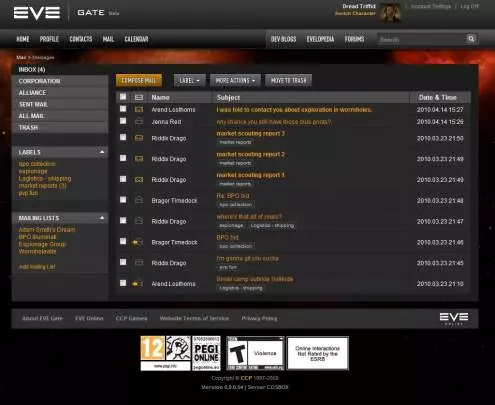This screenshot has height=405, width=495.
Task: Open Calendar in navigation bar
Action: click(x=136, y=39)
